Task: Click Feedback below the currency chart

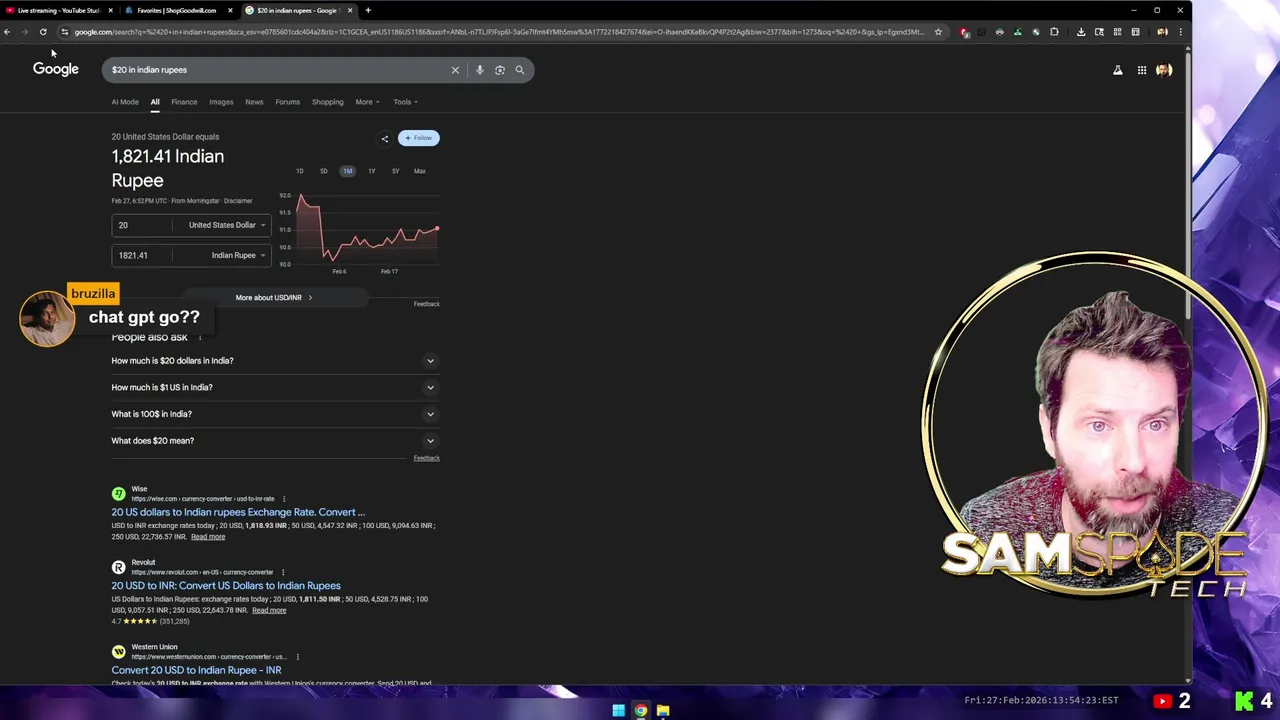Action: coord(427,304)
